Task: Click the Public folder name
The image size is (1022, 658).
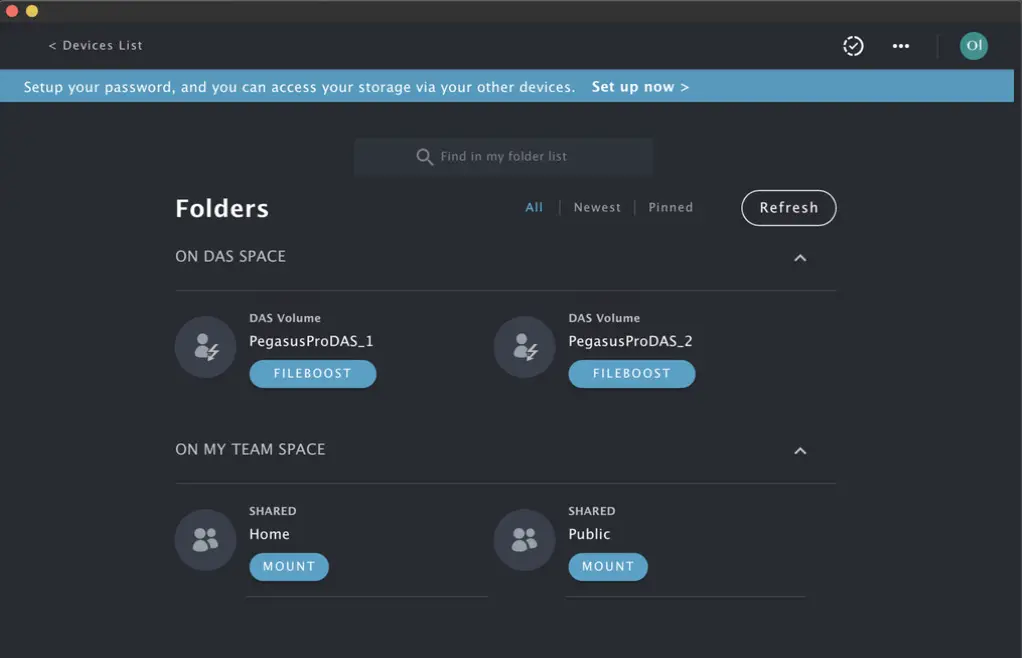Action: 589,534
